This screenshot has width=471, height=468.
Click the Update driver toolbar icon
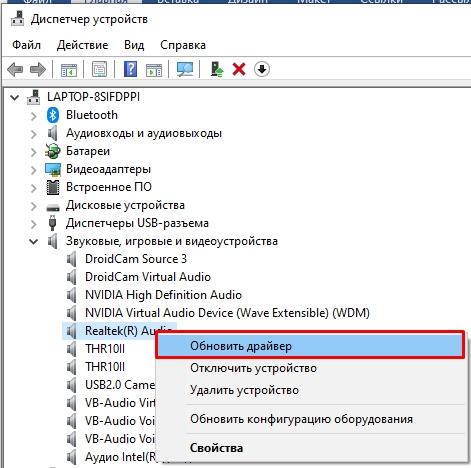pyautogui.click(x=217, y=69)
